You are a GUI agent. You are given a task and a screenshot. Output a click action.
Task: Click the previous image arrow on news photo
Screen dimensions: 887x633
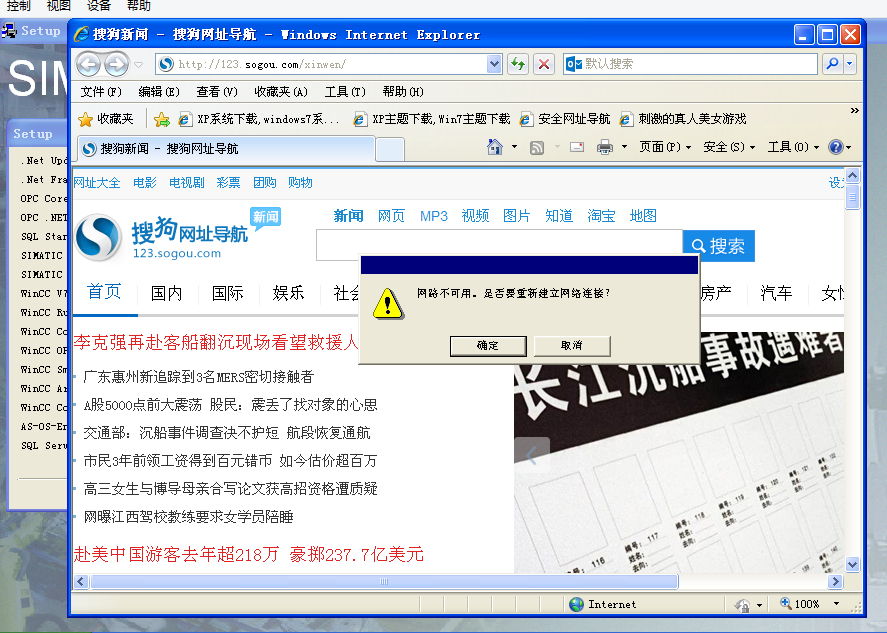(x=532, y=455)
